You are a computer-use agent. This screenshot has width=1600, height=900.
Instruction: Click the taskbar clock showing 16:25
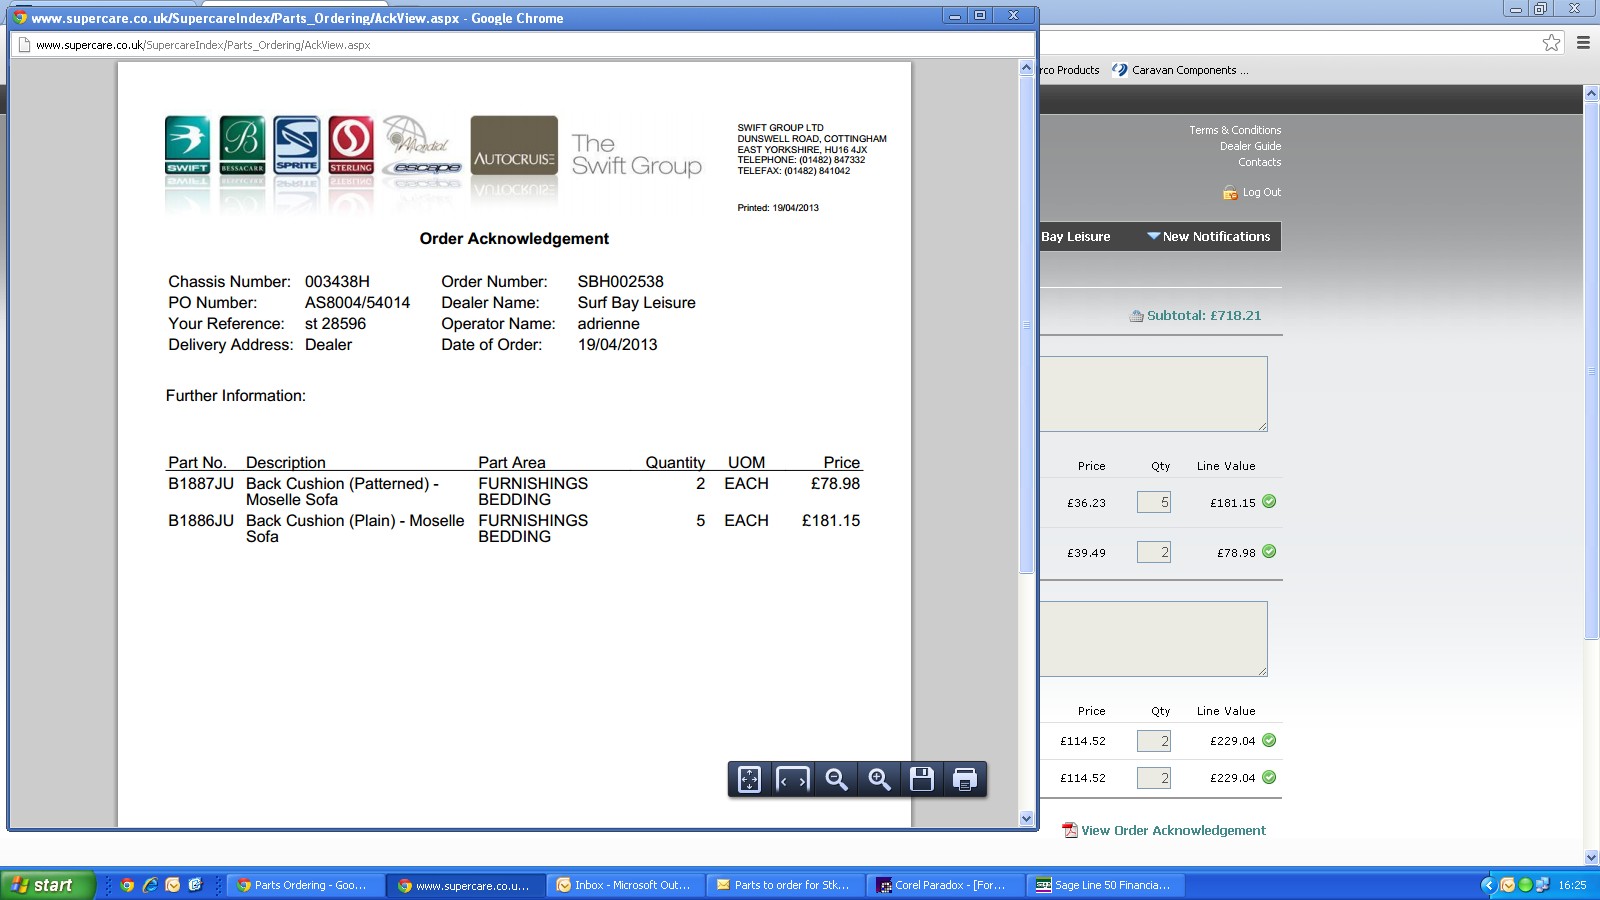point(1572,885)
